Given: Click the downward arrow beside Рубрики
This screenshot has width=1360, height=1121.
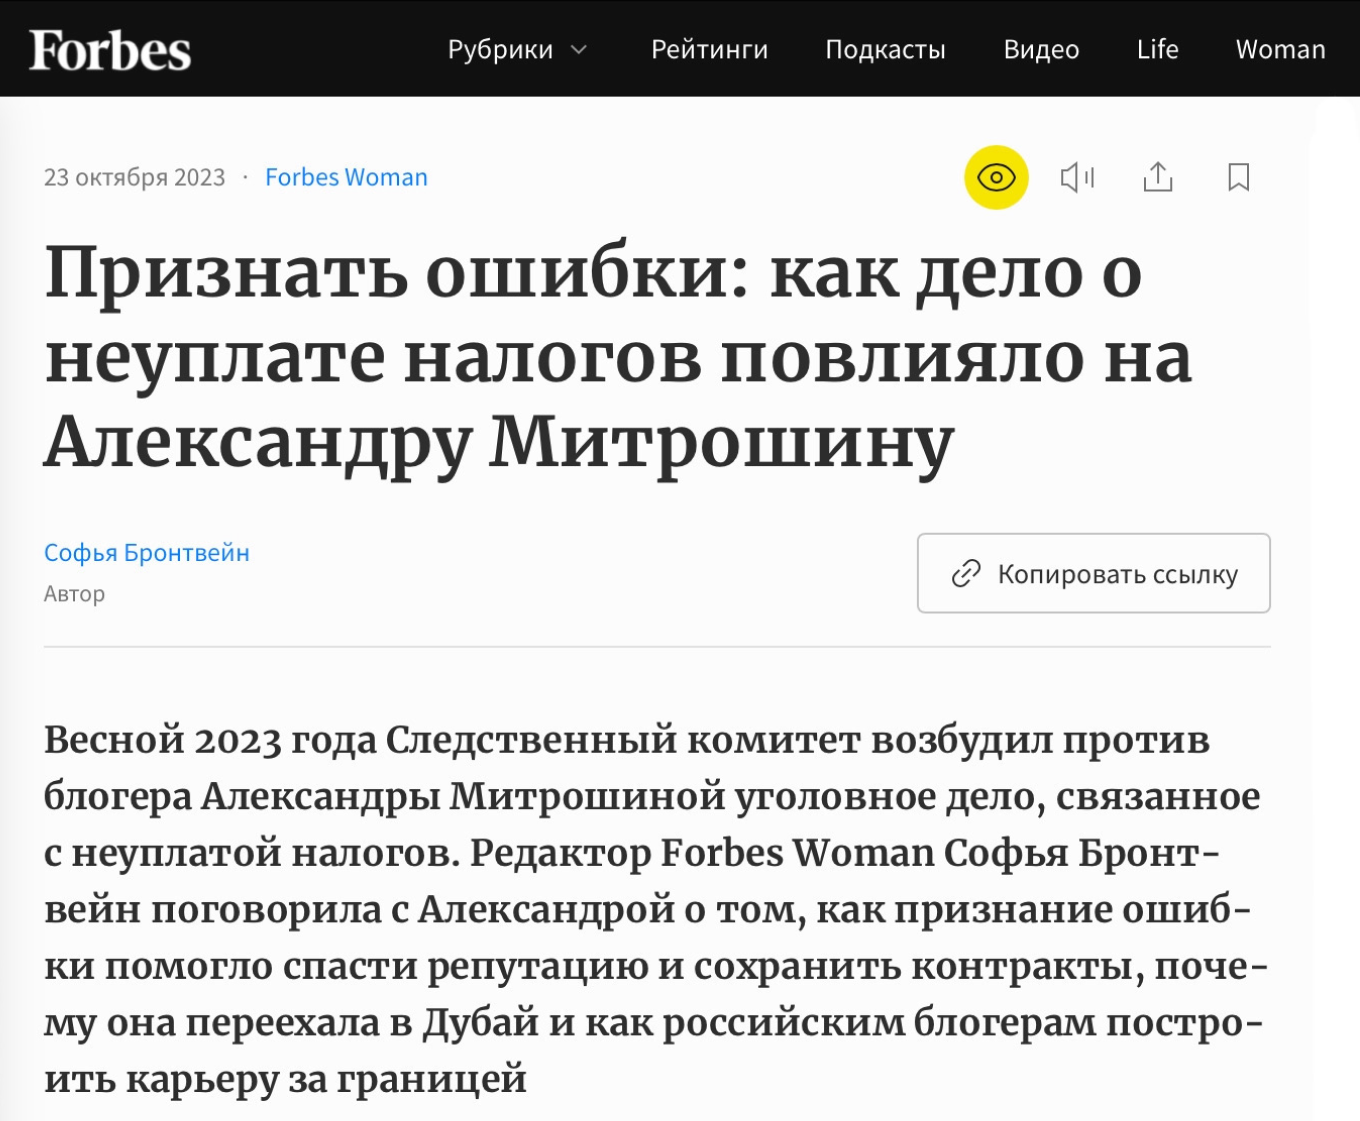Looking at the screenshot, I should point(578,50).
